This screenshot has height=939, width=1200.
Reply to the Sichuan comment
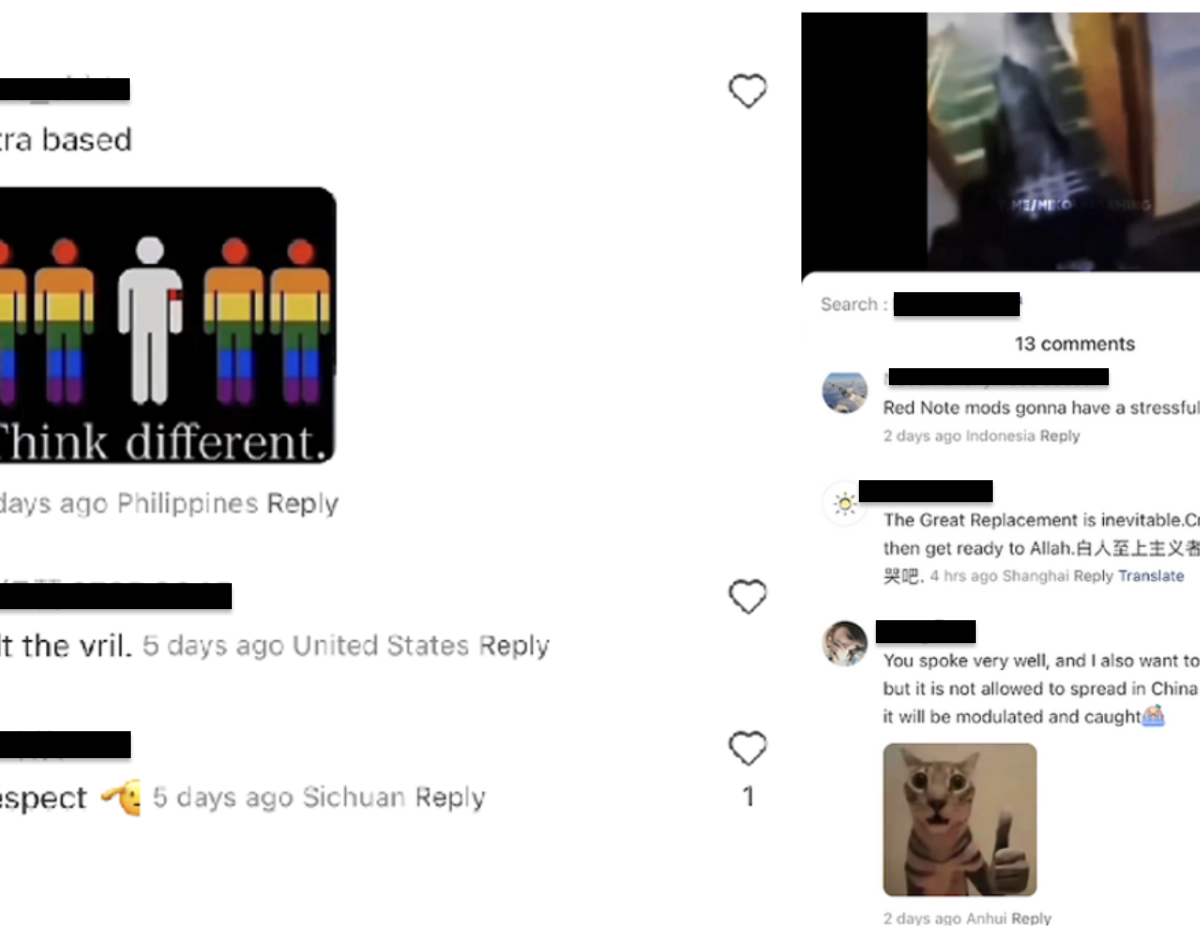click(450, 798)
